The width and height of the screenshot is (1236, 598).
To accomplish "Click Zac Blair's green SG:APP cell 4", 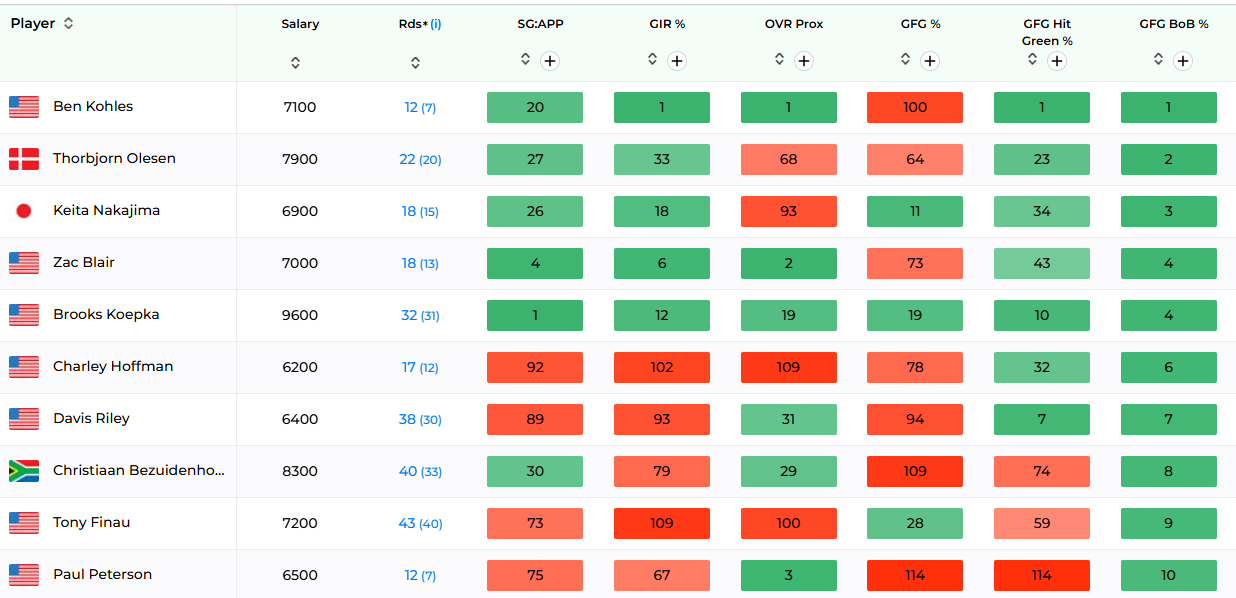I will coord(535,263).
